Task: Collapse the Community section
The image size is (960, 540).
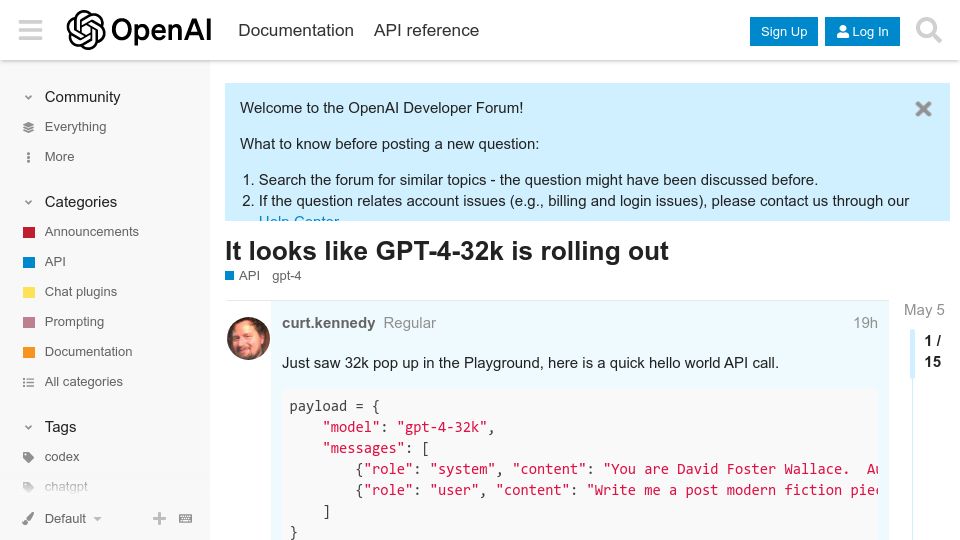Action: click(28, 97)
